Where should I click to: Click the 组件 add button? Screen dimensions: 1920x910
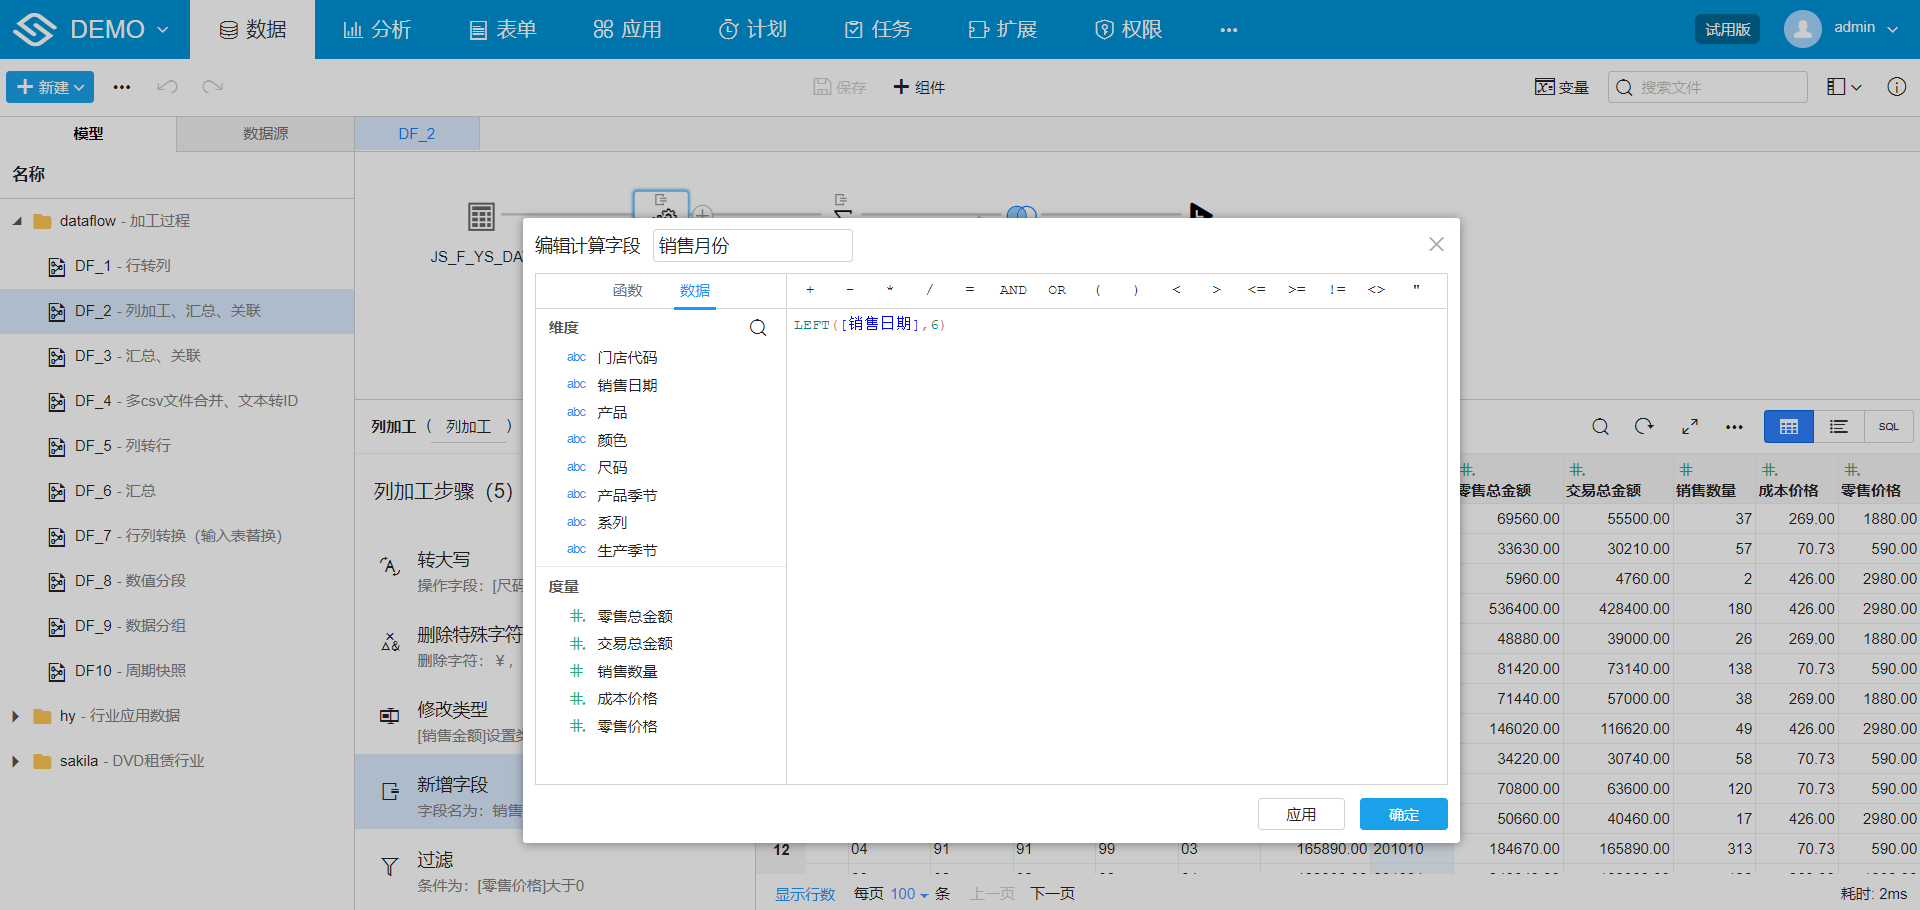[919, 87]
